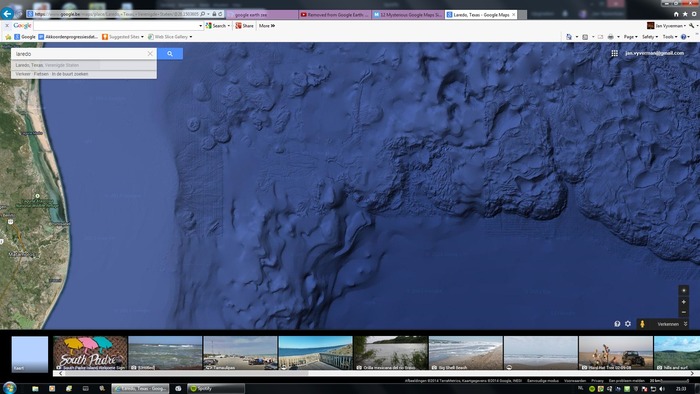Click the Share button on Google toolbar
700x394 pixels.
click(244, 26)
